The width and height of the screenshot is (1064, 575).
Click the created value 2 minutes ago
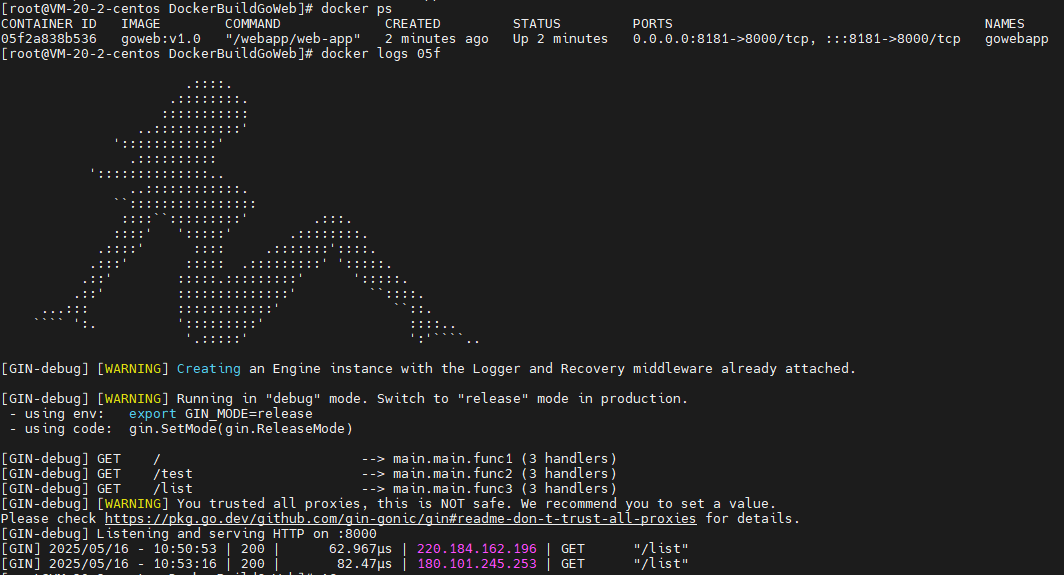tap(436, 39)
